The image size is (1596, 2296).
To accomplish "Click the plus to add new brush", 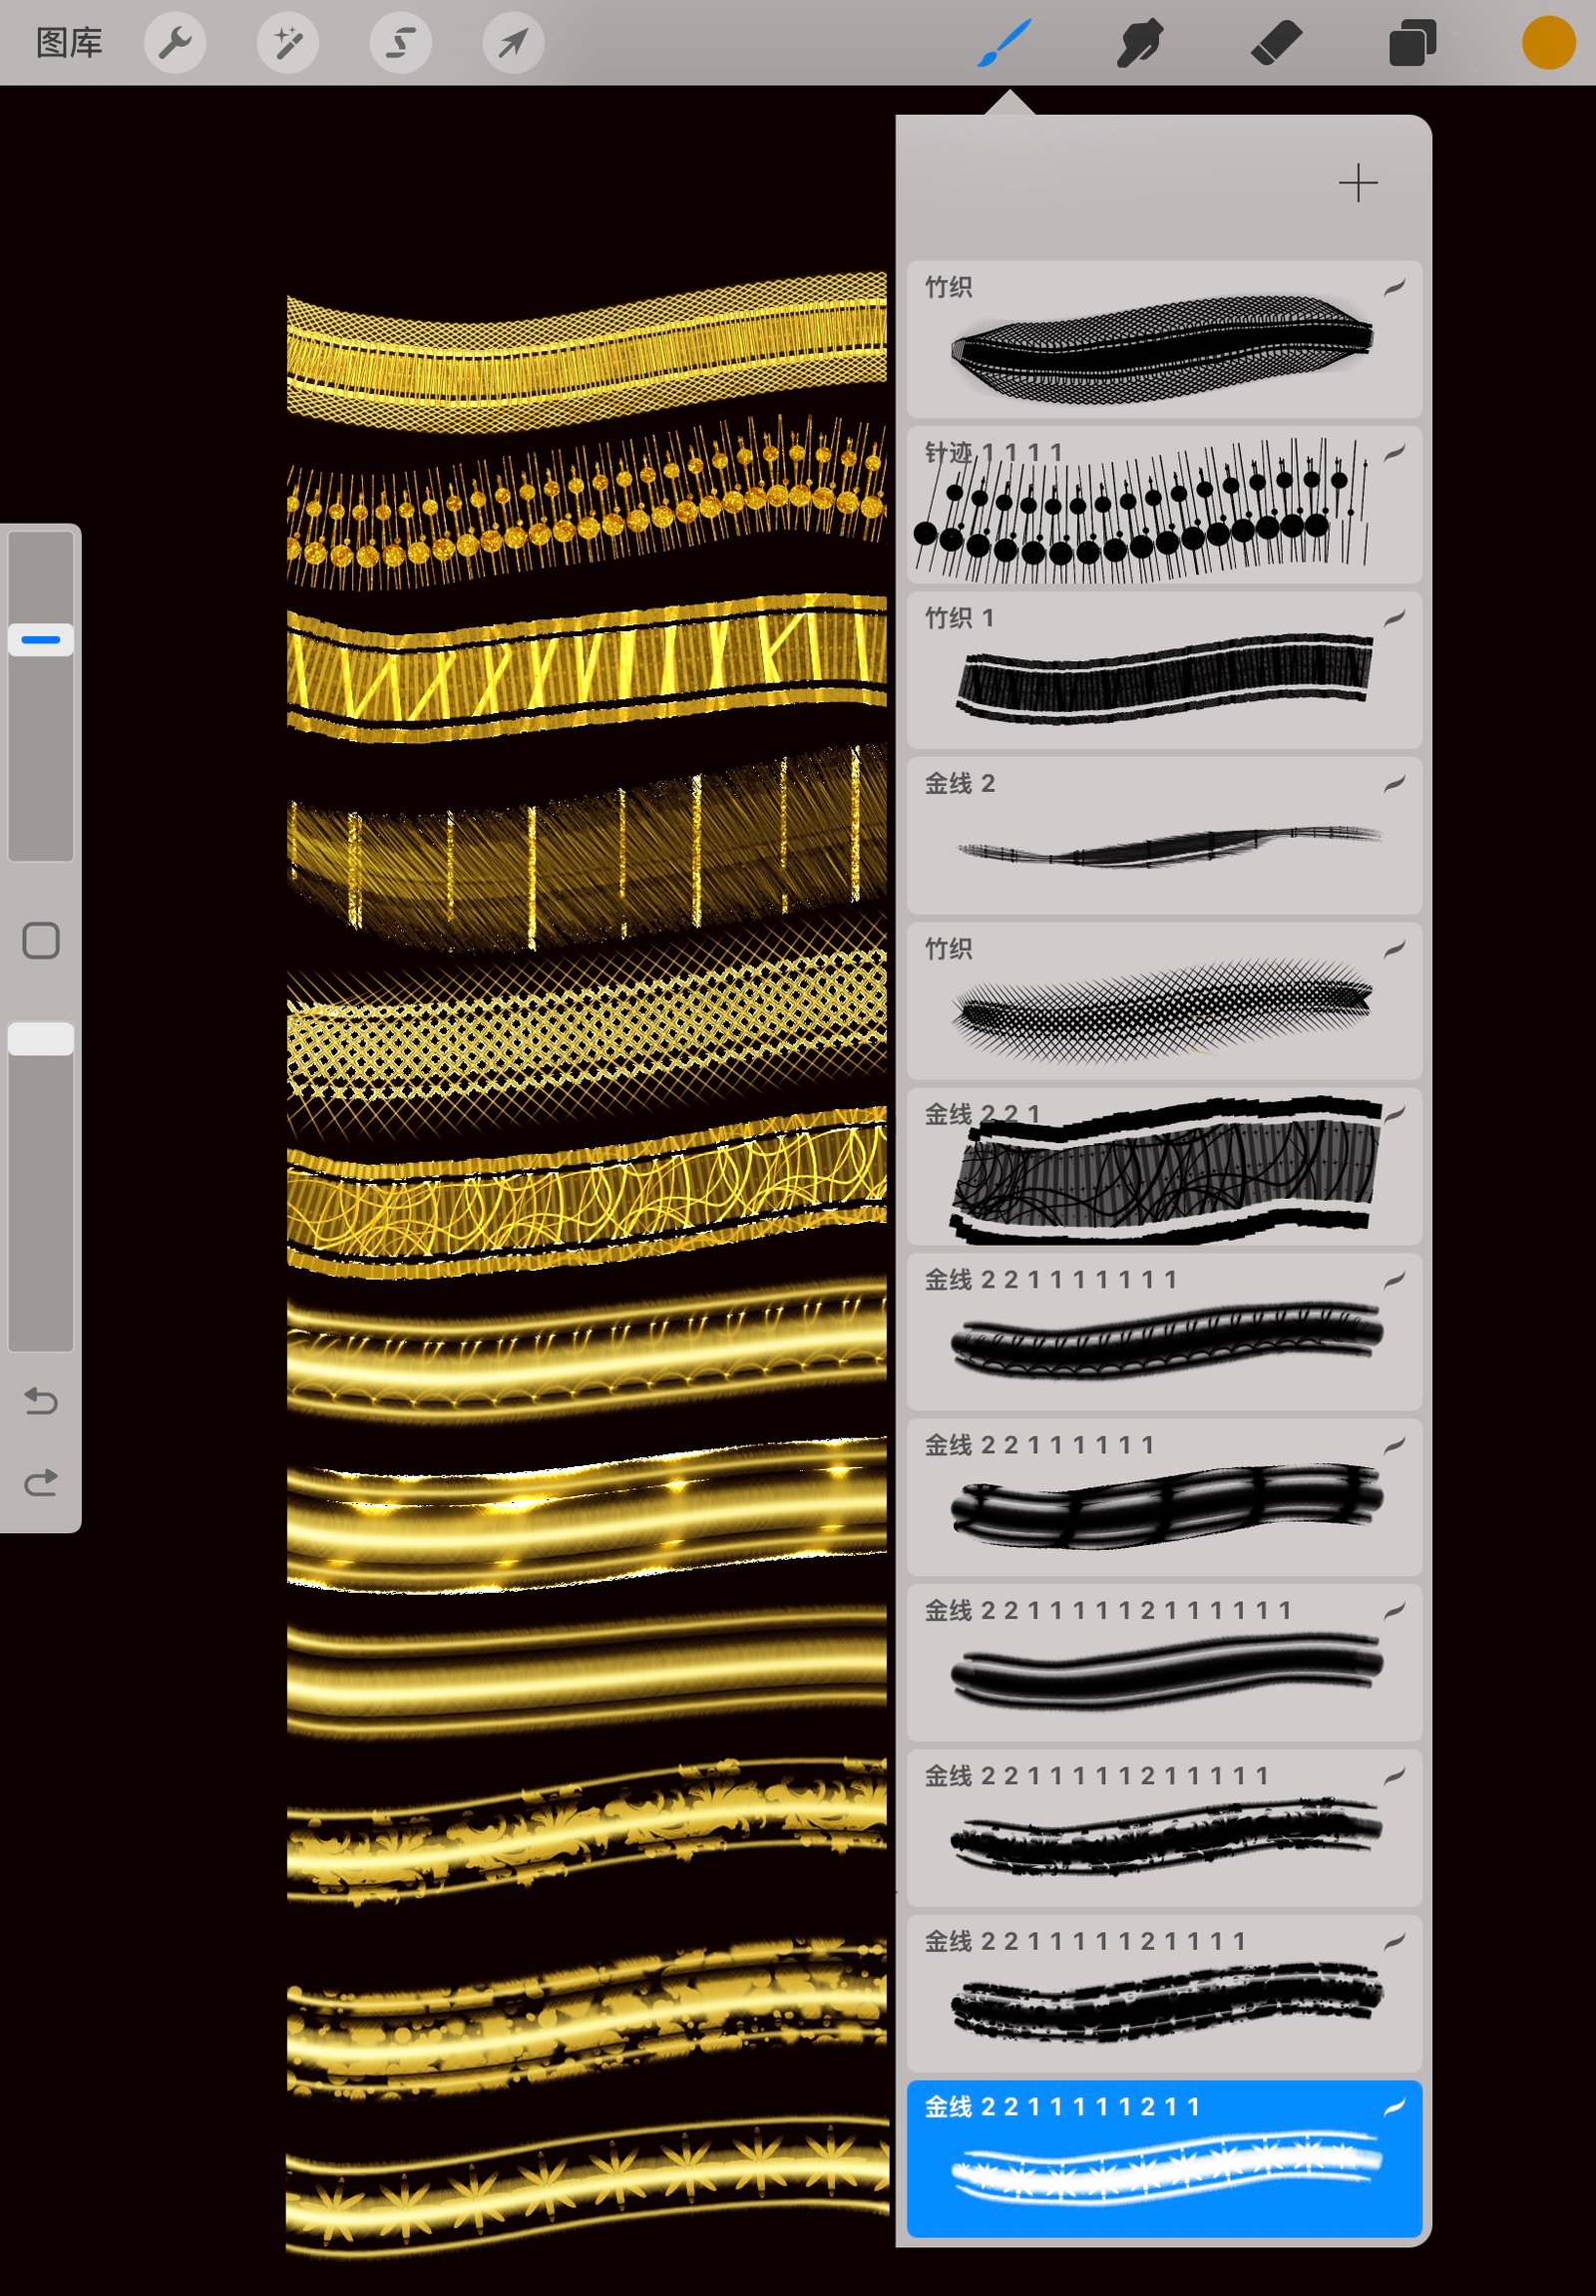I will [x=1357, y=183].
